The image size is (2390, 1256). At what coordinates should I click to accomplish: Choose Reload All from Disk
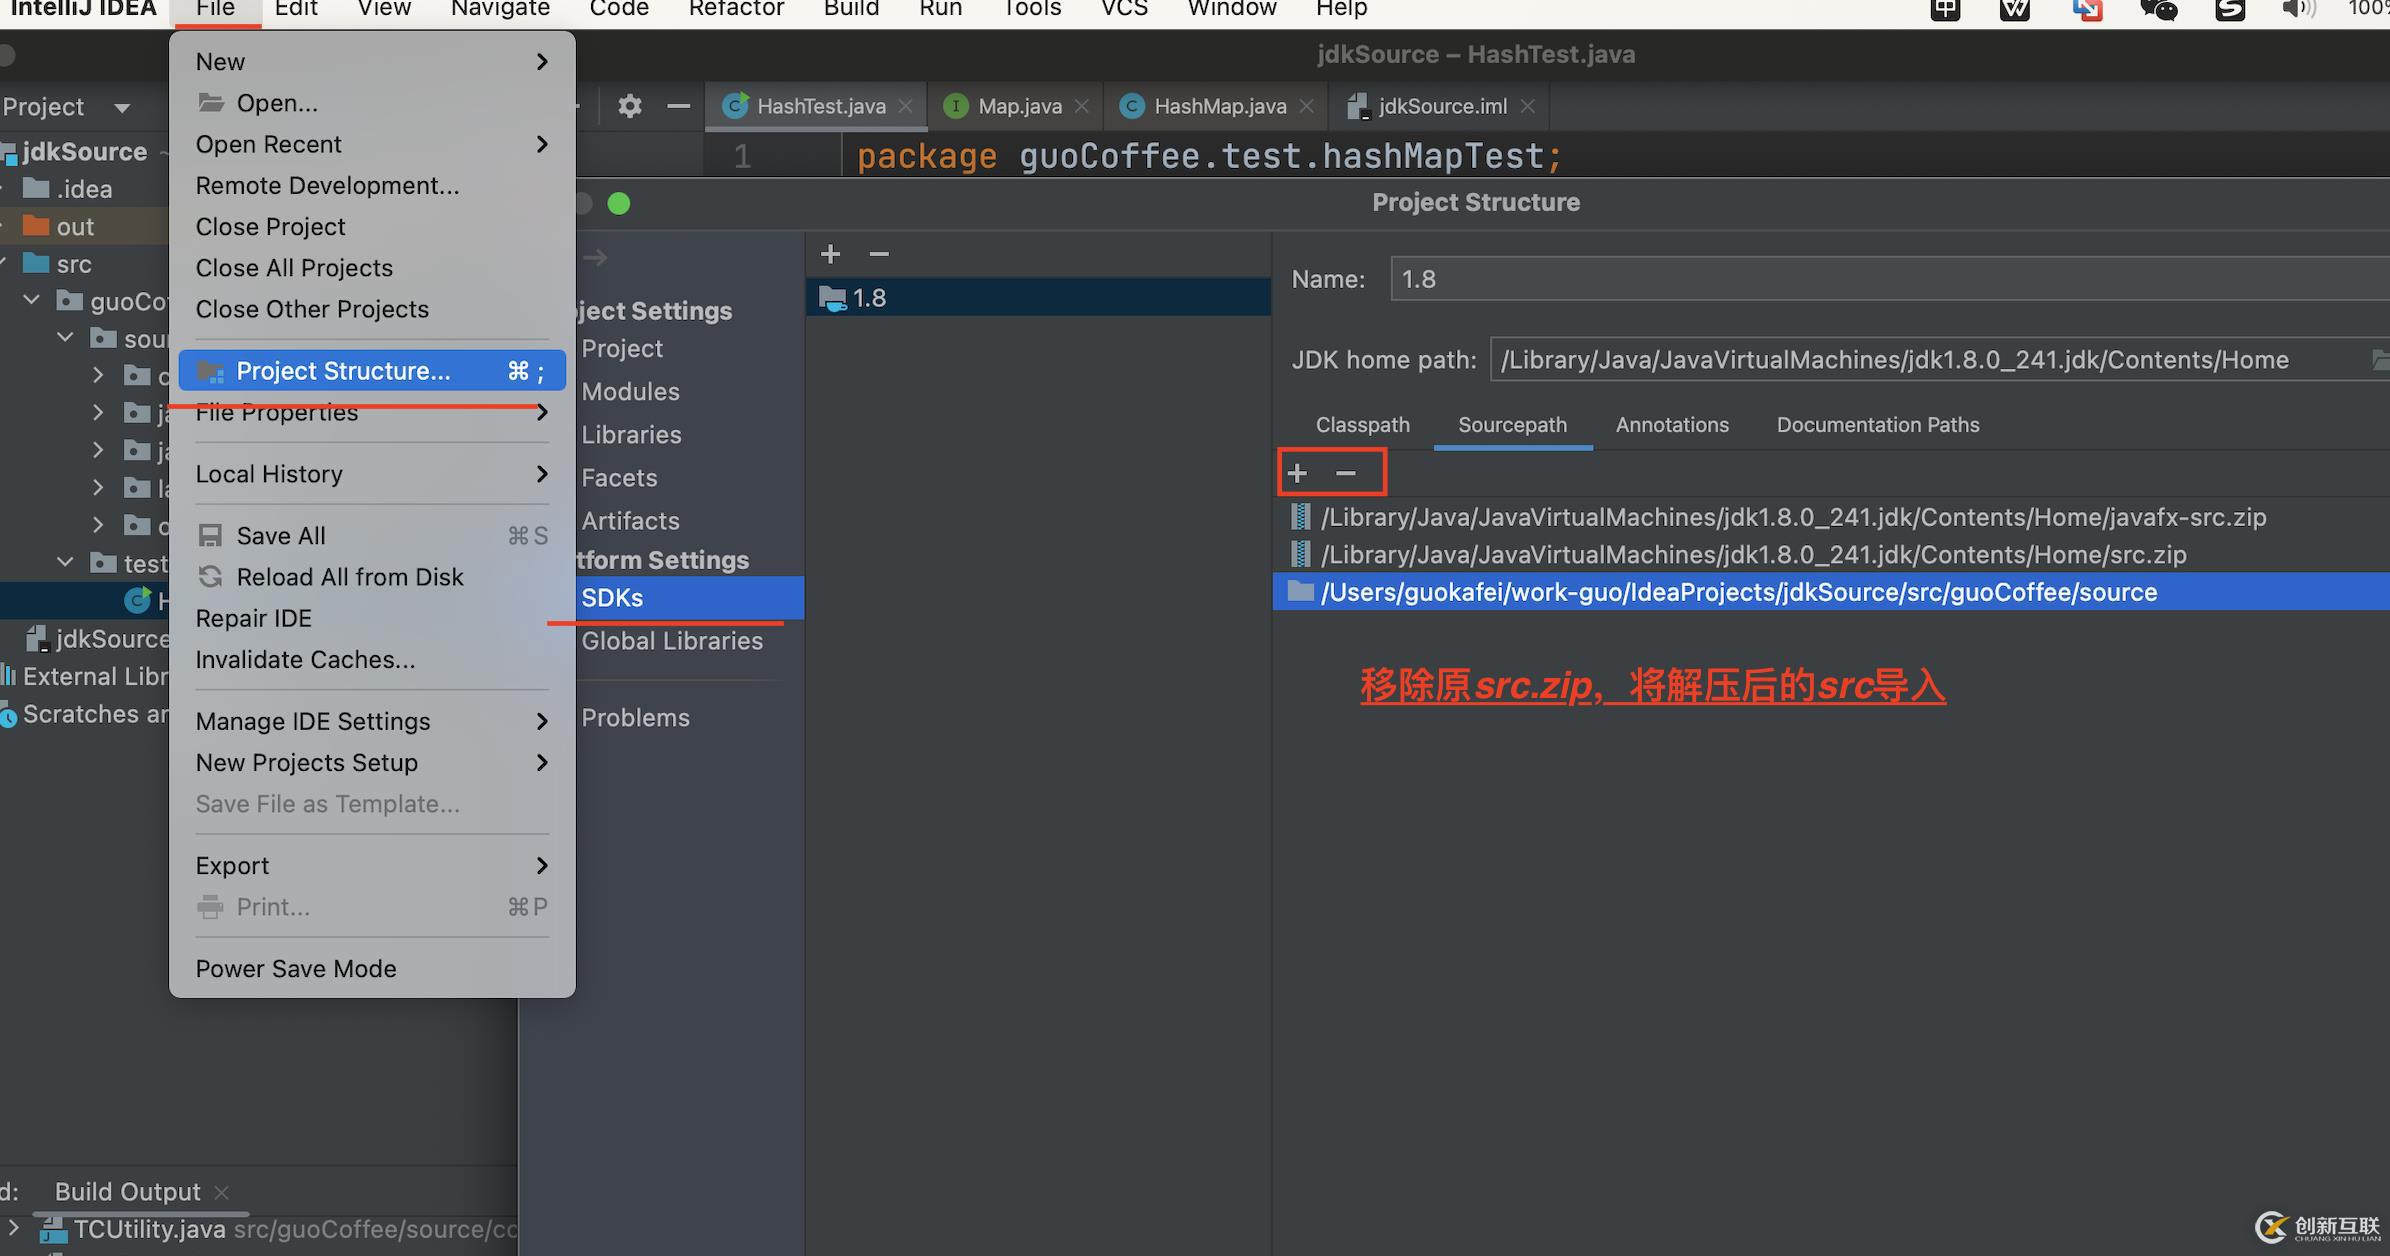(372, 577)
